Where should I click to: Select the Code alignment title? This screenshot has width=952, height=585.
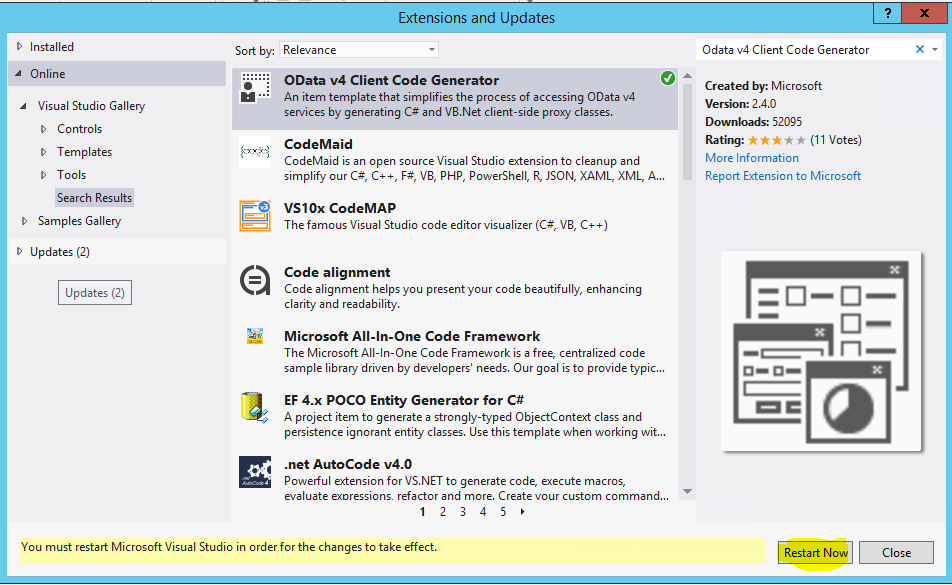[x=337, y=272]
